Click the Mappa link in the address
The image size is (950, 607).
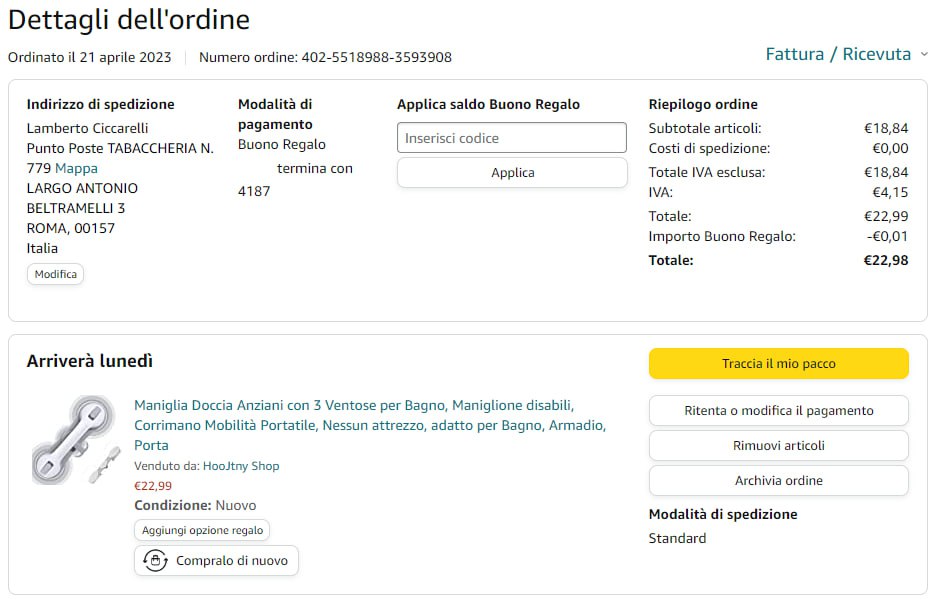(76, 168)
